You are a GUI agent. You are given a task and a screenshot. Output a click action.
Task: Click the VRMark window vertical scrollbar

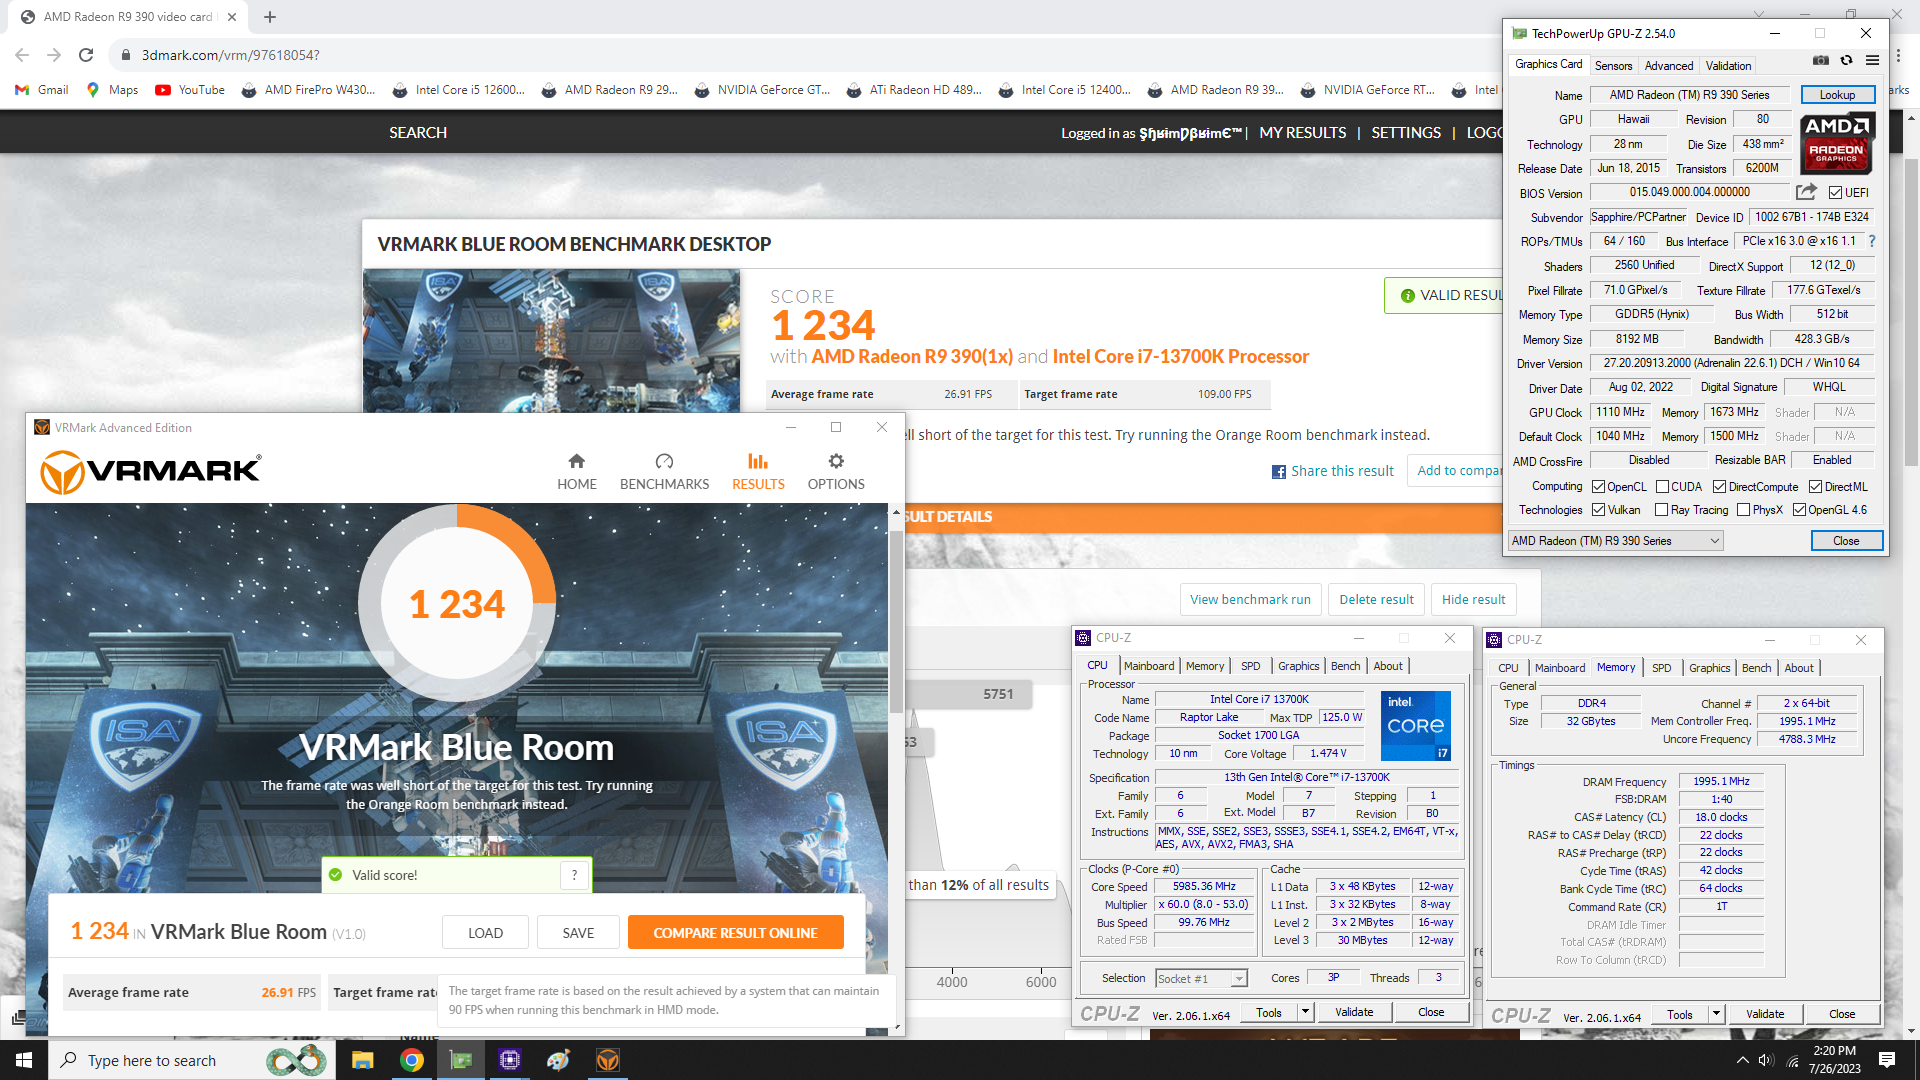point(896,620)
